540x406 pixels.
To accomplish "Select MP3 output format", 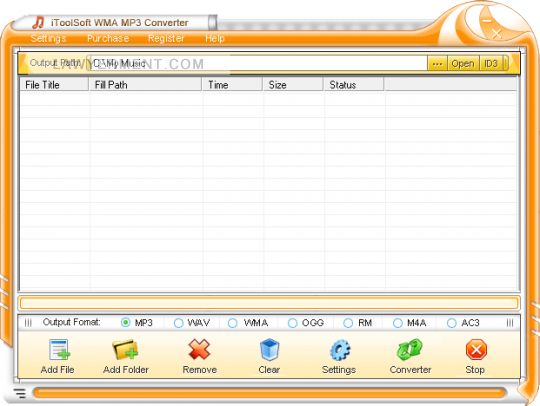I will 126,323.
